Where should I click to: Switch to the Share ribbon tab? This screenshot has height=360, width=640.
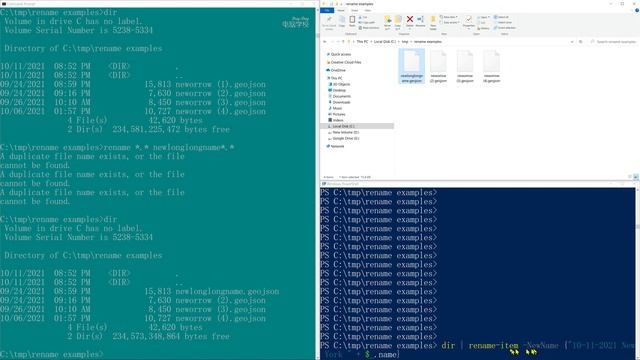[355, 10]
